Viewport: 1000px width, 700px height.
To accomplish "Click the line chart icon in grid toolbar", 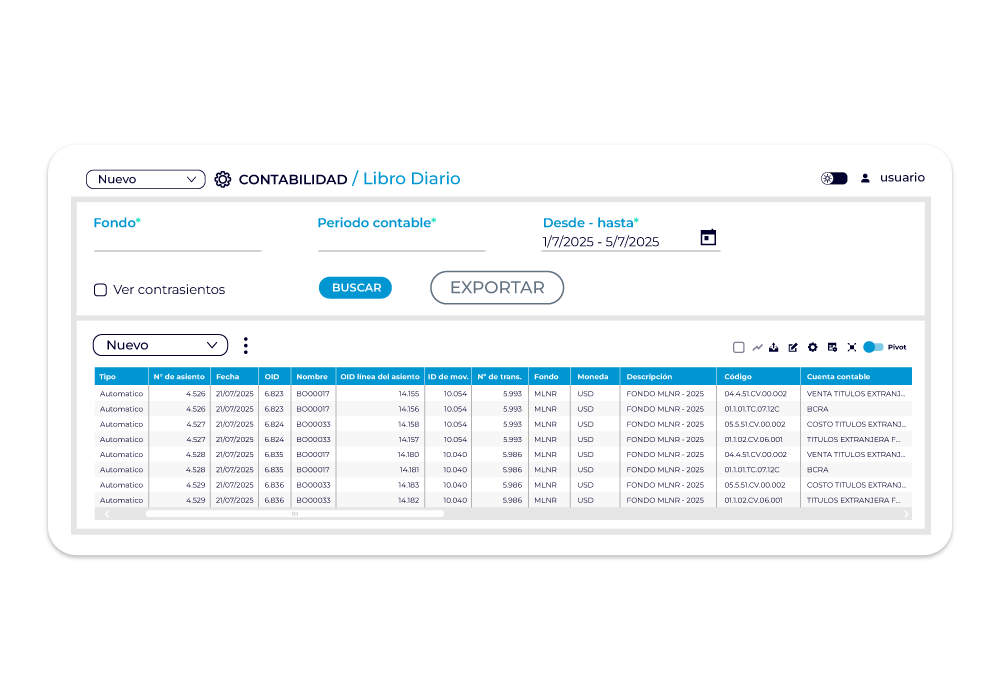I will (757, 347).
